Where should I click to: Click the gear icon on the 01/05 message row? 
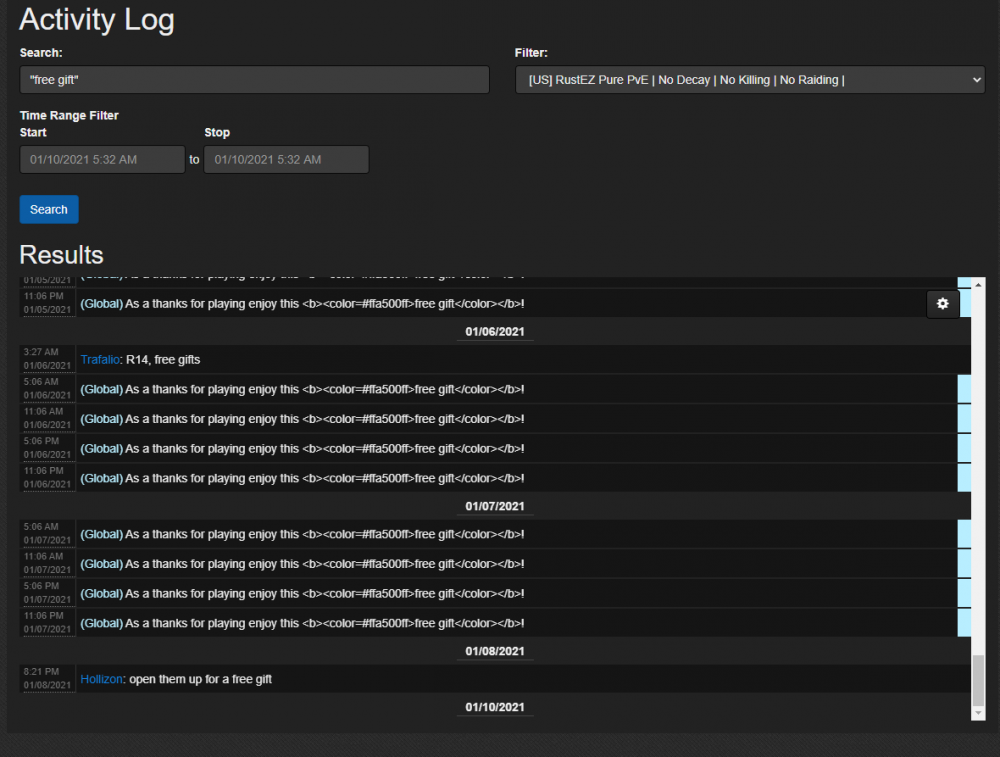942,304
